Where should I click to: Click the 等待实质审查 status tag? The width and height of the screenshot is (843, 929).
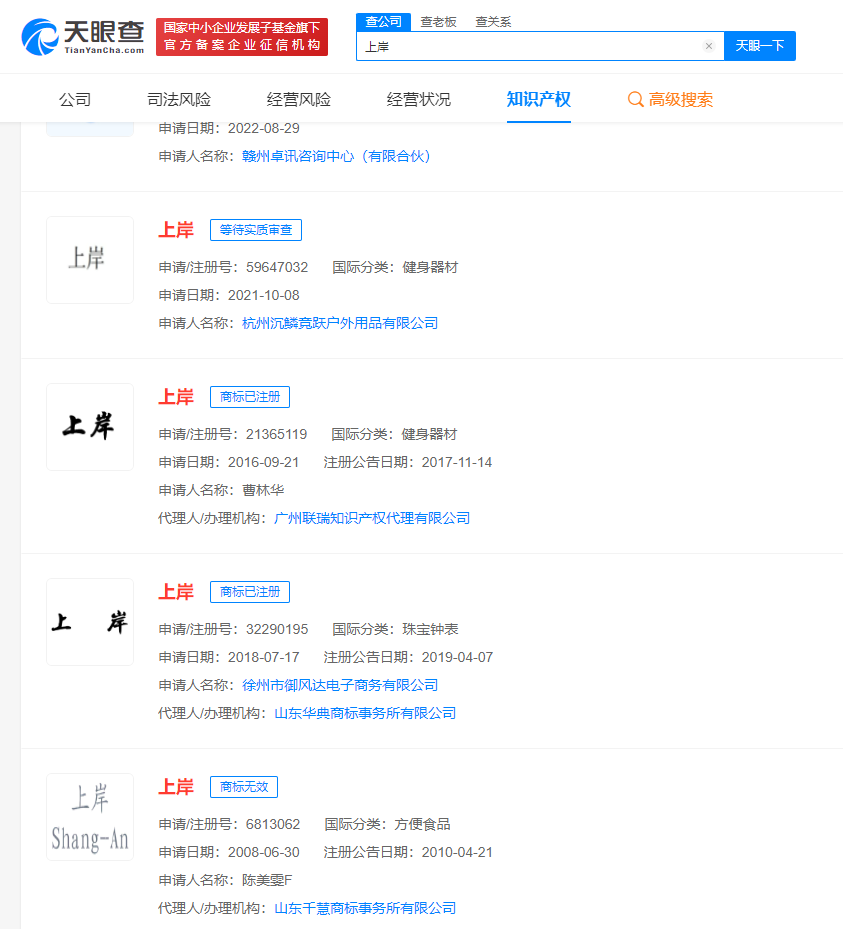pos(256,230)
